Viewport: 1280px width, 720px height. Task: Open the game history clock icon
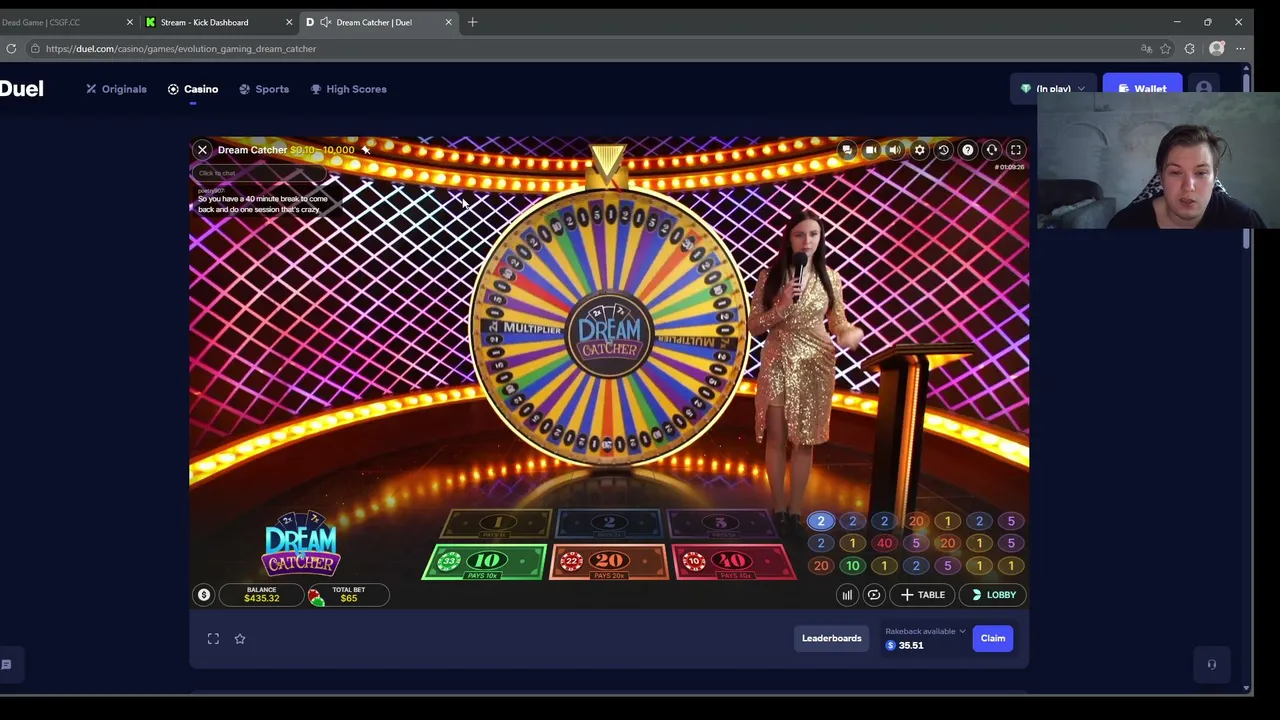coord(943,150)
